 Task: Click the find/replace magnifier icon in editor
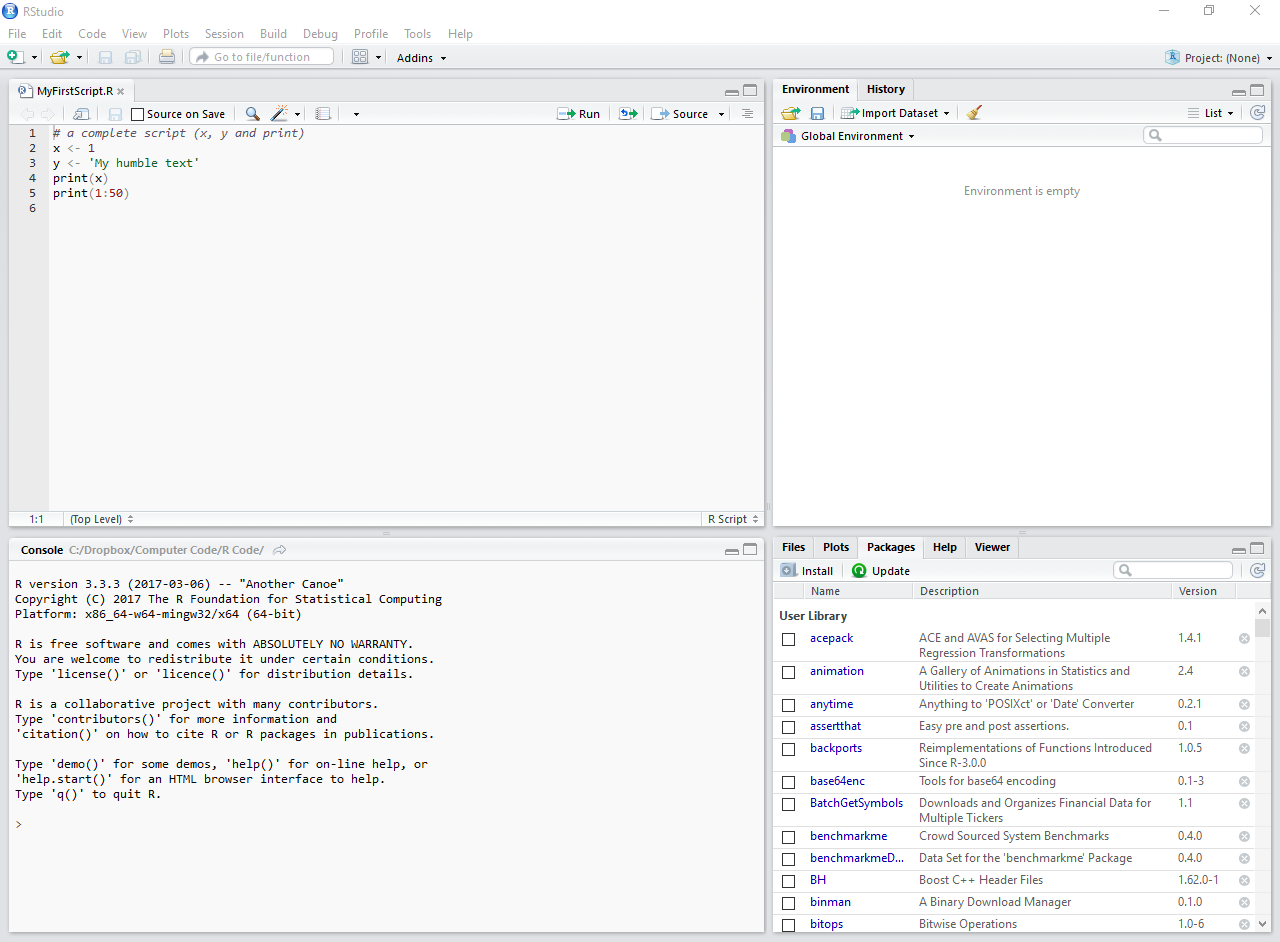click(x=252, y=114)
